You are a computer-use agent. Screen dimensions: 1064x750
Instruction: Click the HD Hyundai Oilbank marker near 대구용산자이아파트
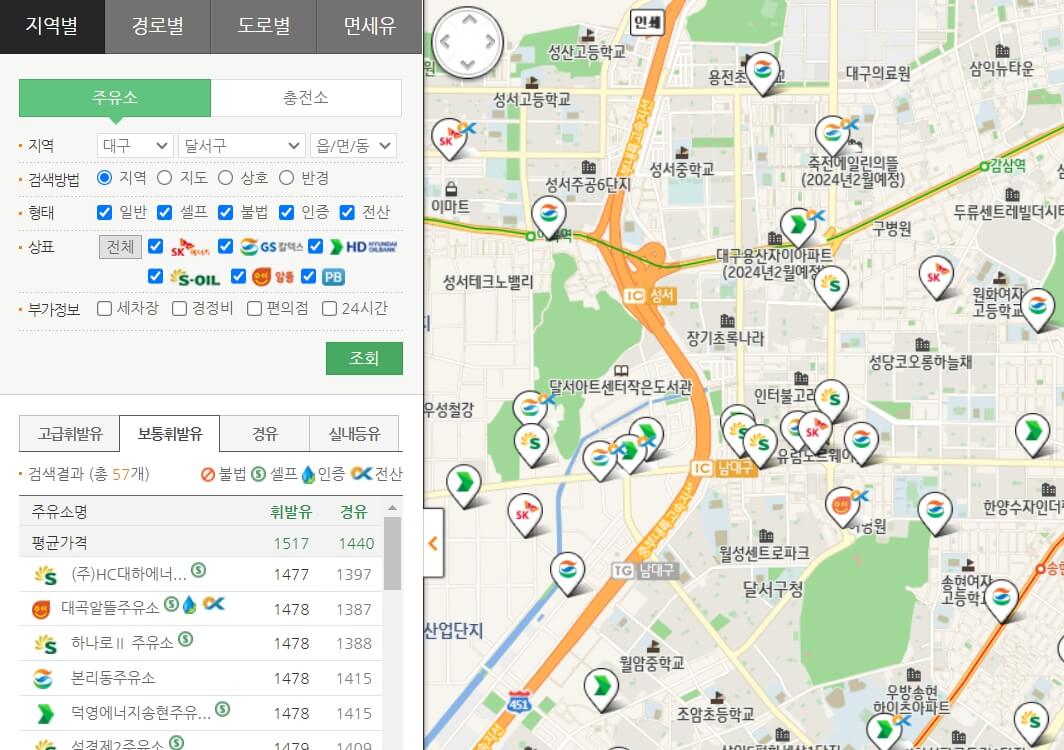click(797, 227)
